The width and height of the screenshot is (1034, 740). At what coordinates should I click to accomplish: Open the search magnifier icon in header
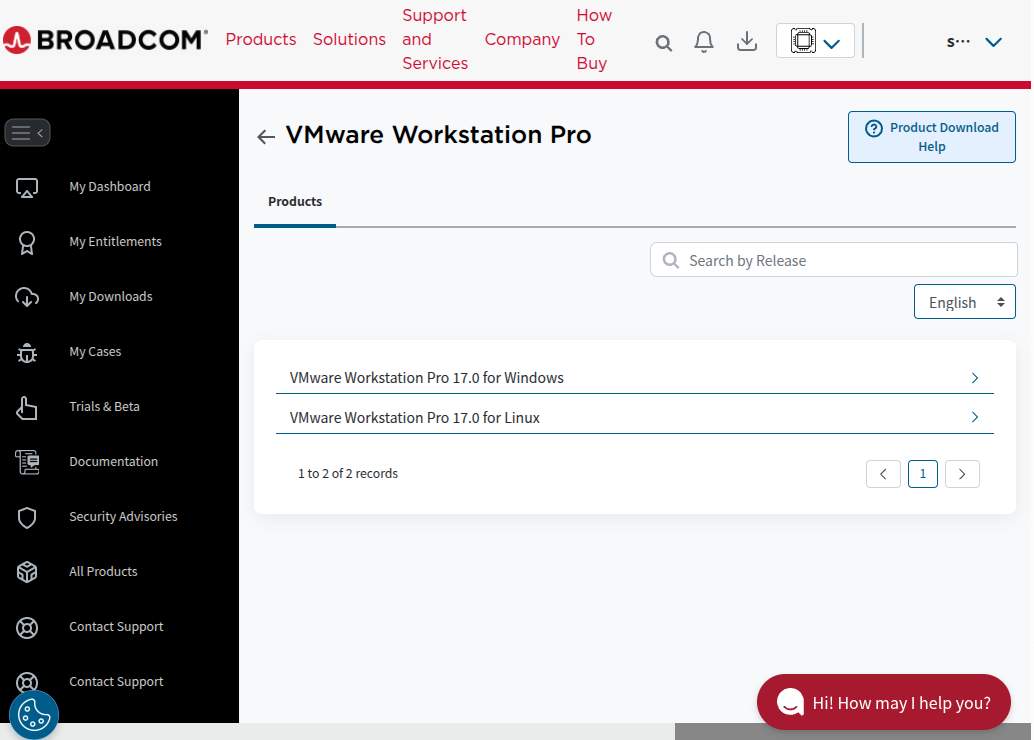[x=663, y=44]
